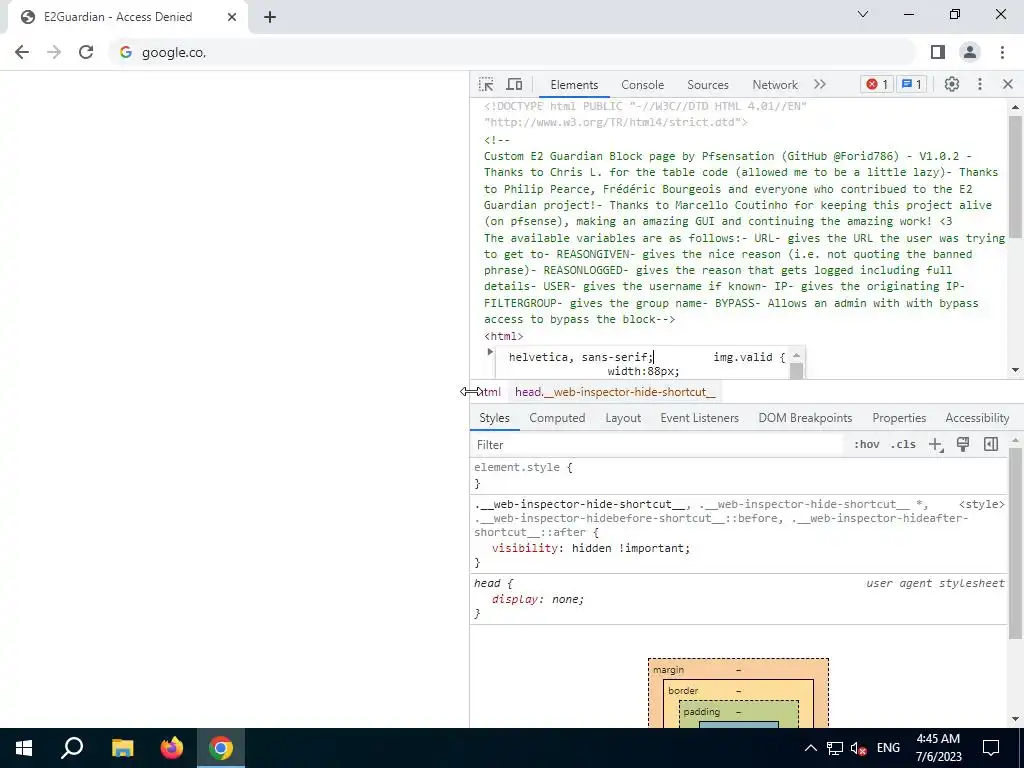This screenshot has height=768, width=1024.
Task: Open a new tab with plus icon
Action: coord(270,17)
